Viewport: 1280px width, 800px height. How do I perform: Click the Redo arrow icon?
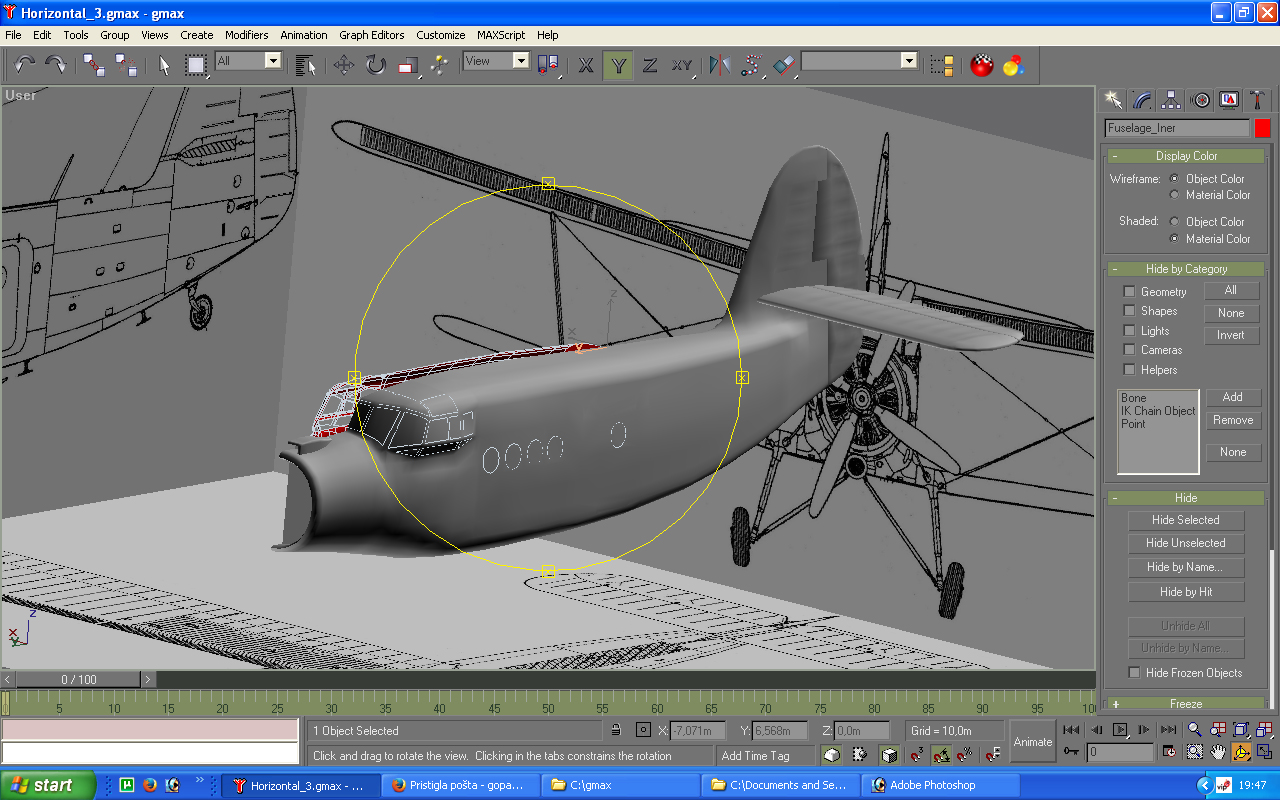[56, 65]
